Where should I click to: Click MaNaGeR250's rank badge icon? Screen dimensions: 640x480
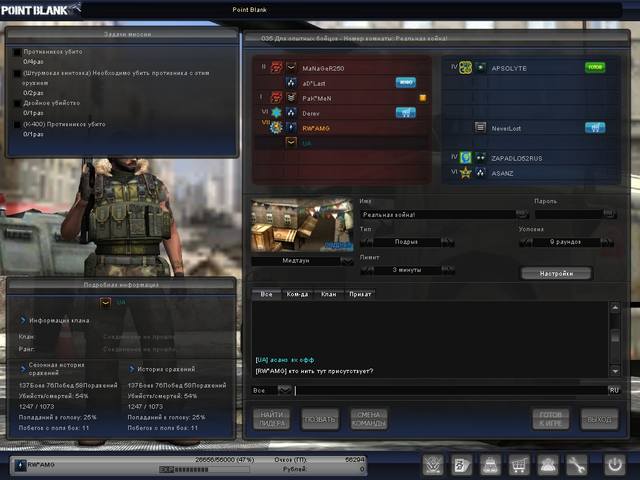coord(291,67)
